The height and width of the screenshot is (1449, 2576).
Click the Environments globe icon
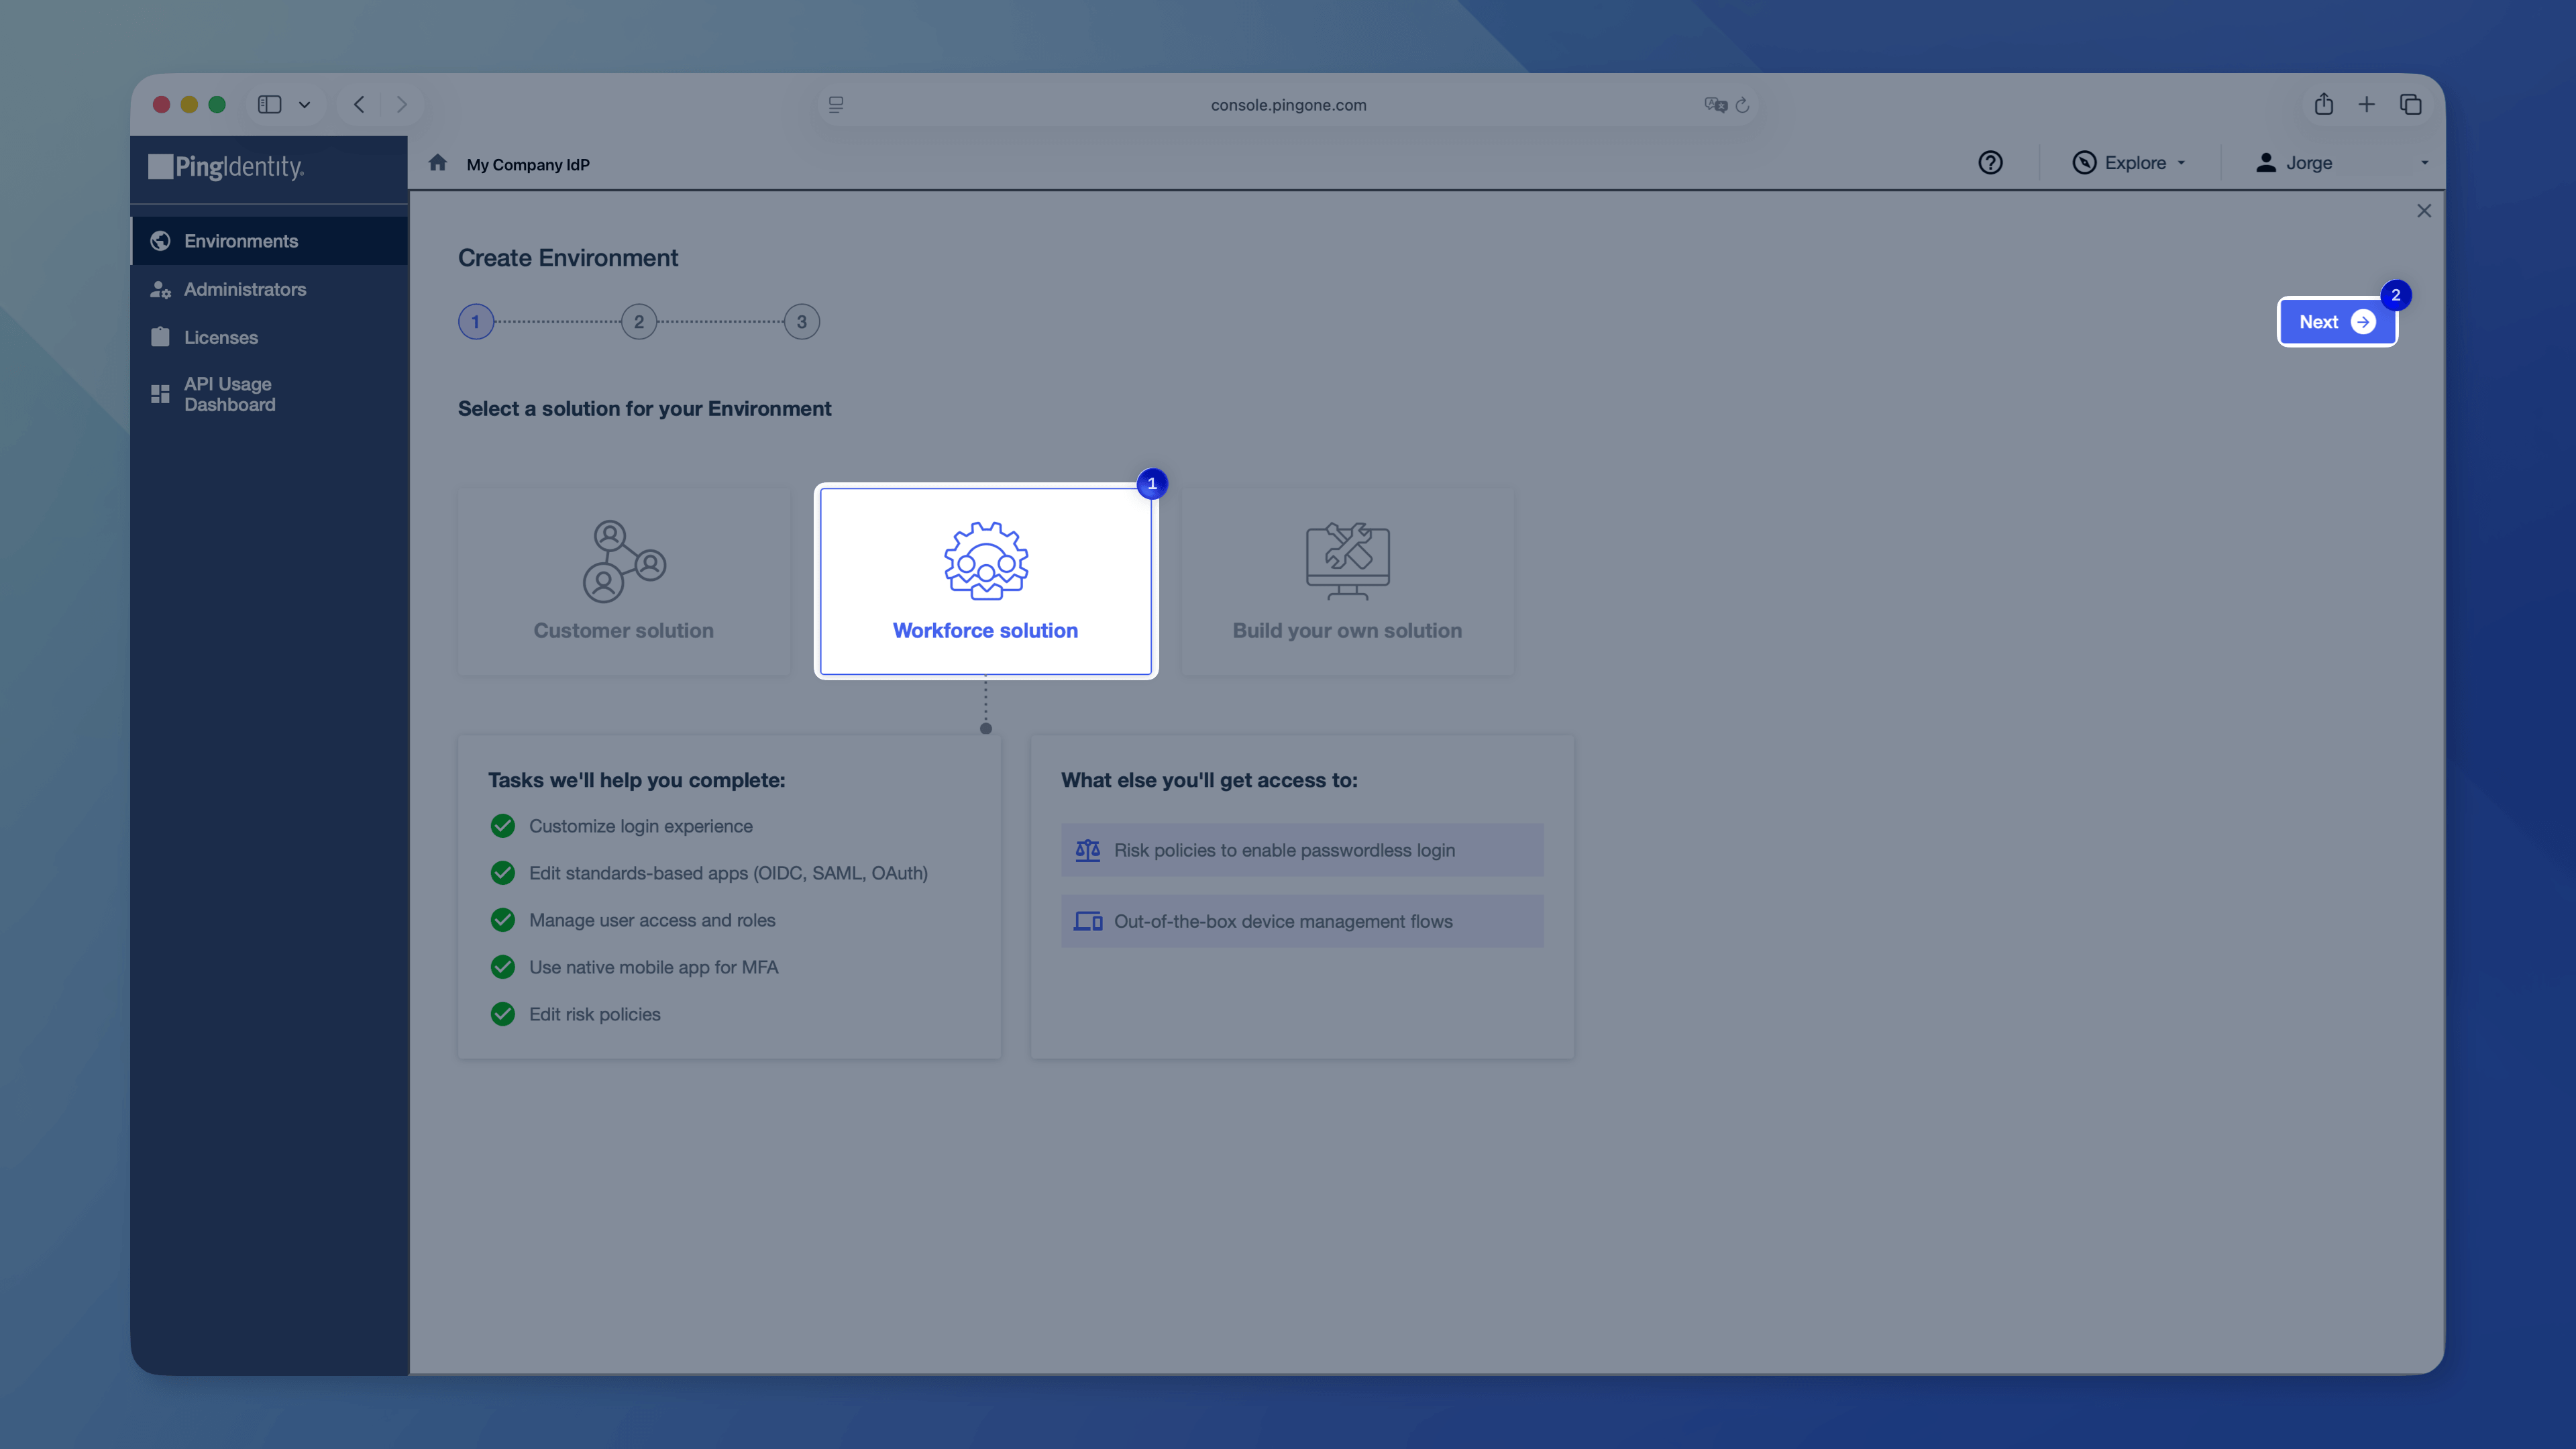coord(160,241)
